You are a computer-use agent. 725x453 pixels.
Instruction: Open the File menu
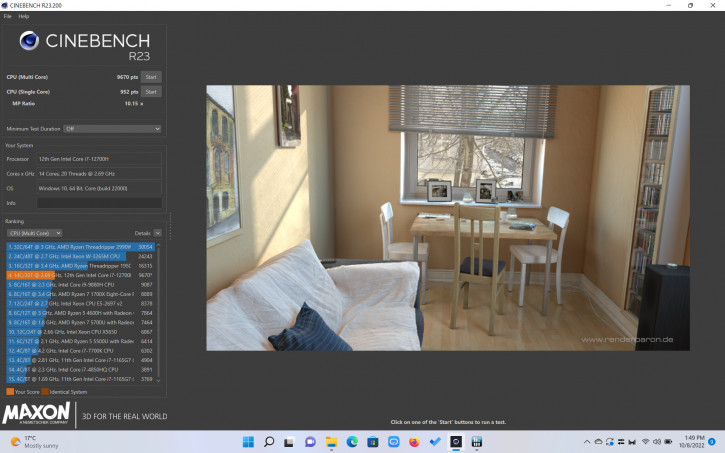click(7, 16)
